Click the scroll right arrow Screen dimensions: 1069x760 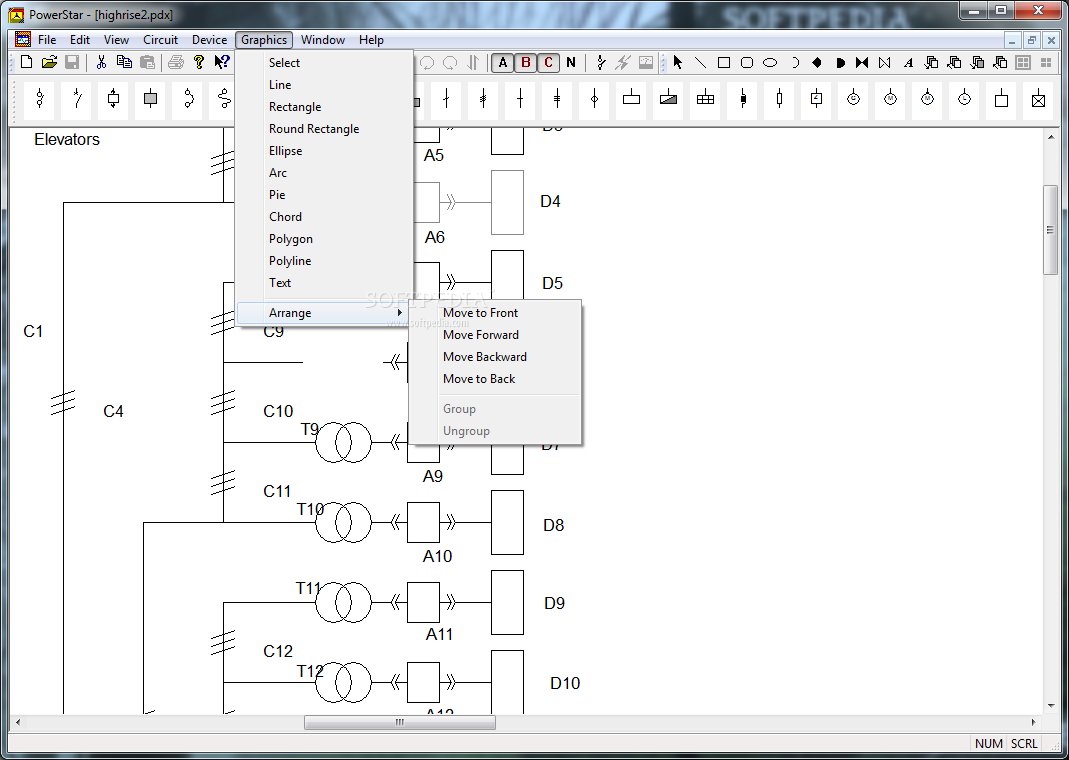[x=1034, y=723]
